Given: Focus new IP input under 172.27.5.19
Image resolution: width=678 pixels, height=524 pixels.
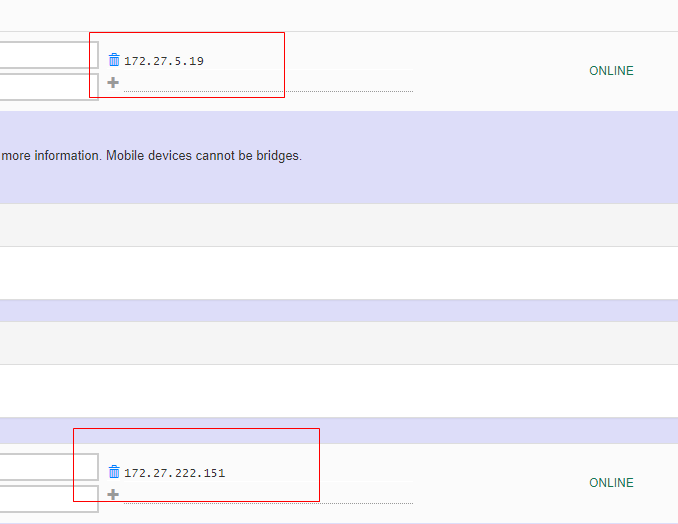Looking at the screenshot, I should coord(269,84).
